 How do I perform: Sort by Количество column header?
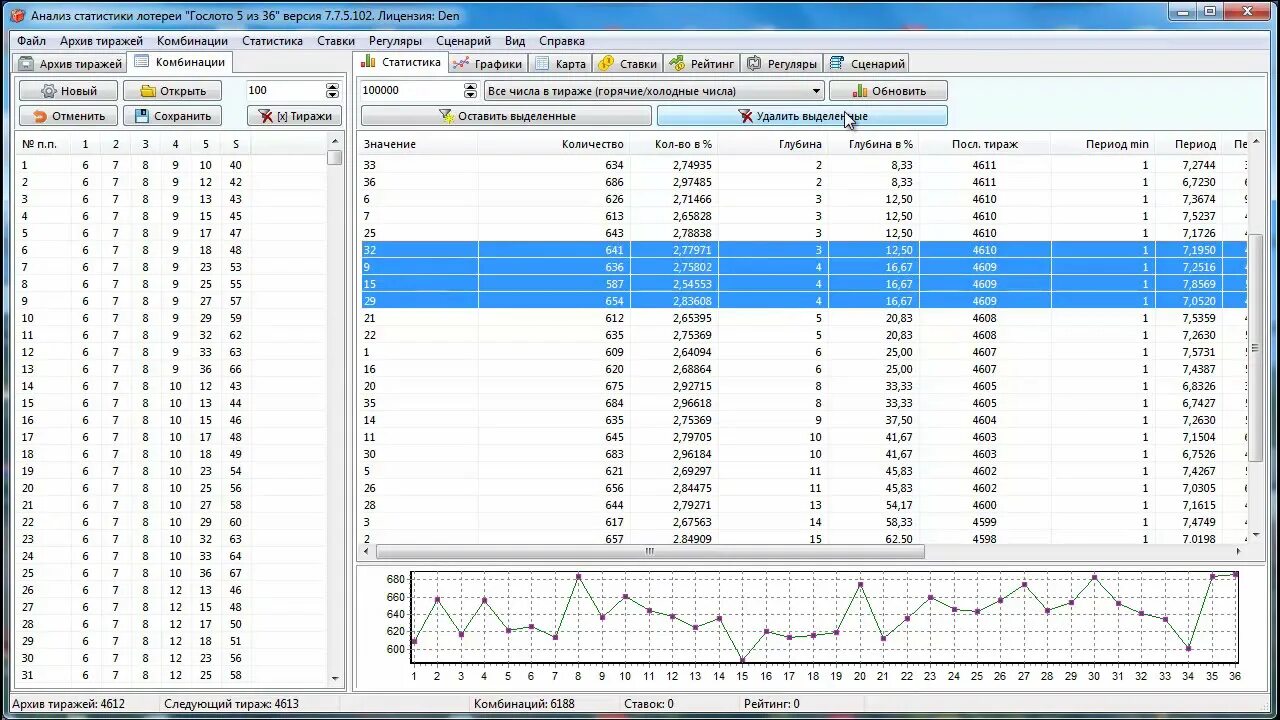[x=553, y=144]
